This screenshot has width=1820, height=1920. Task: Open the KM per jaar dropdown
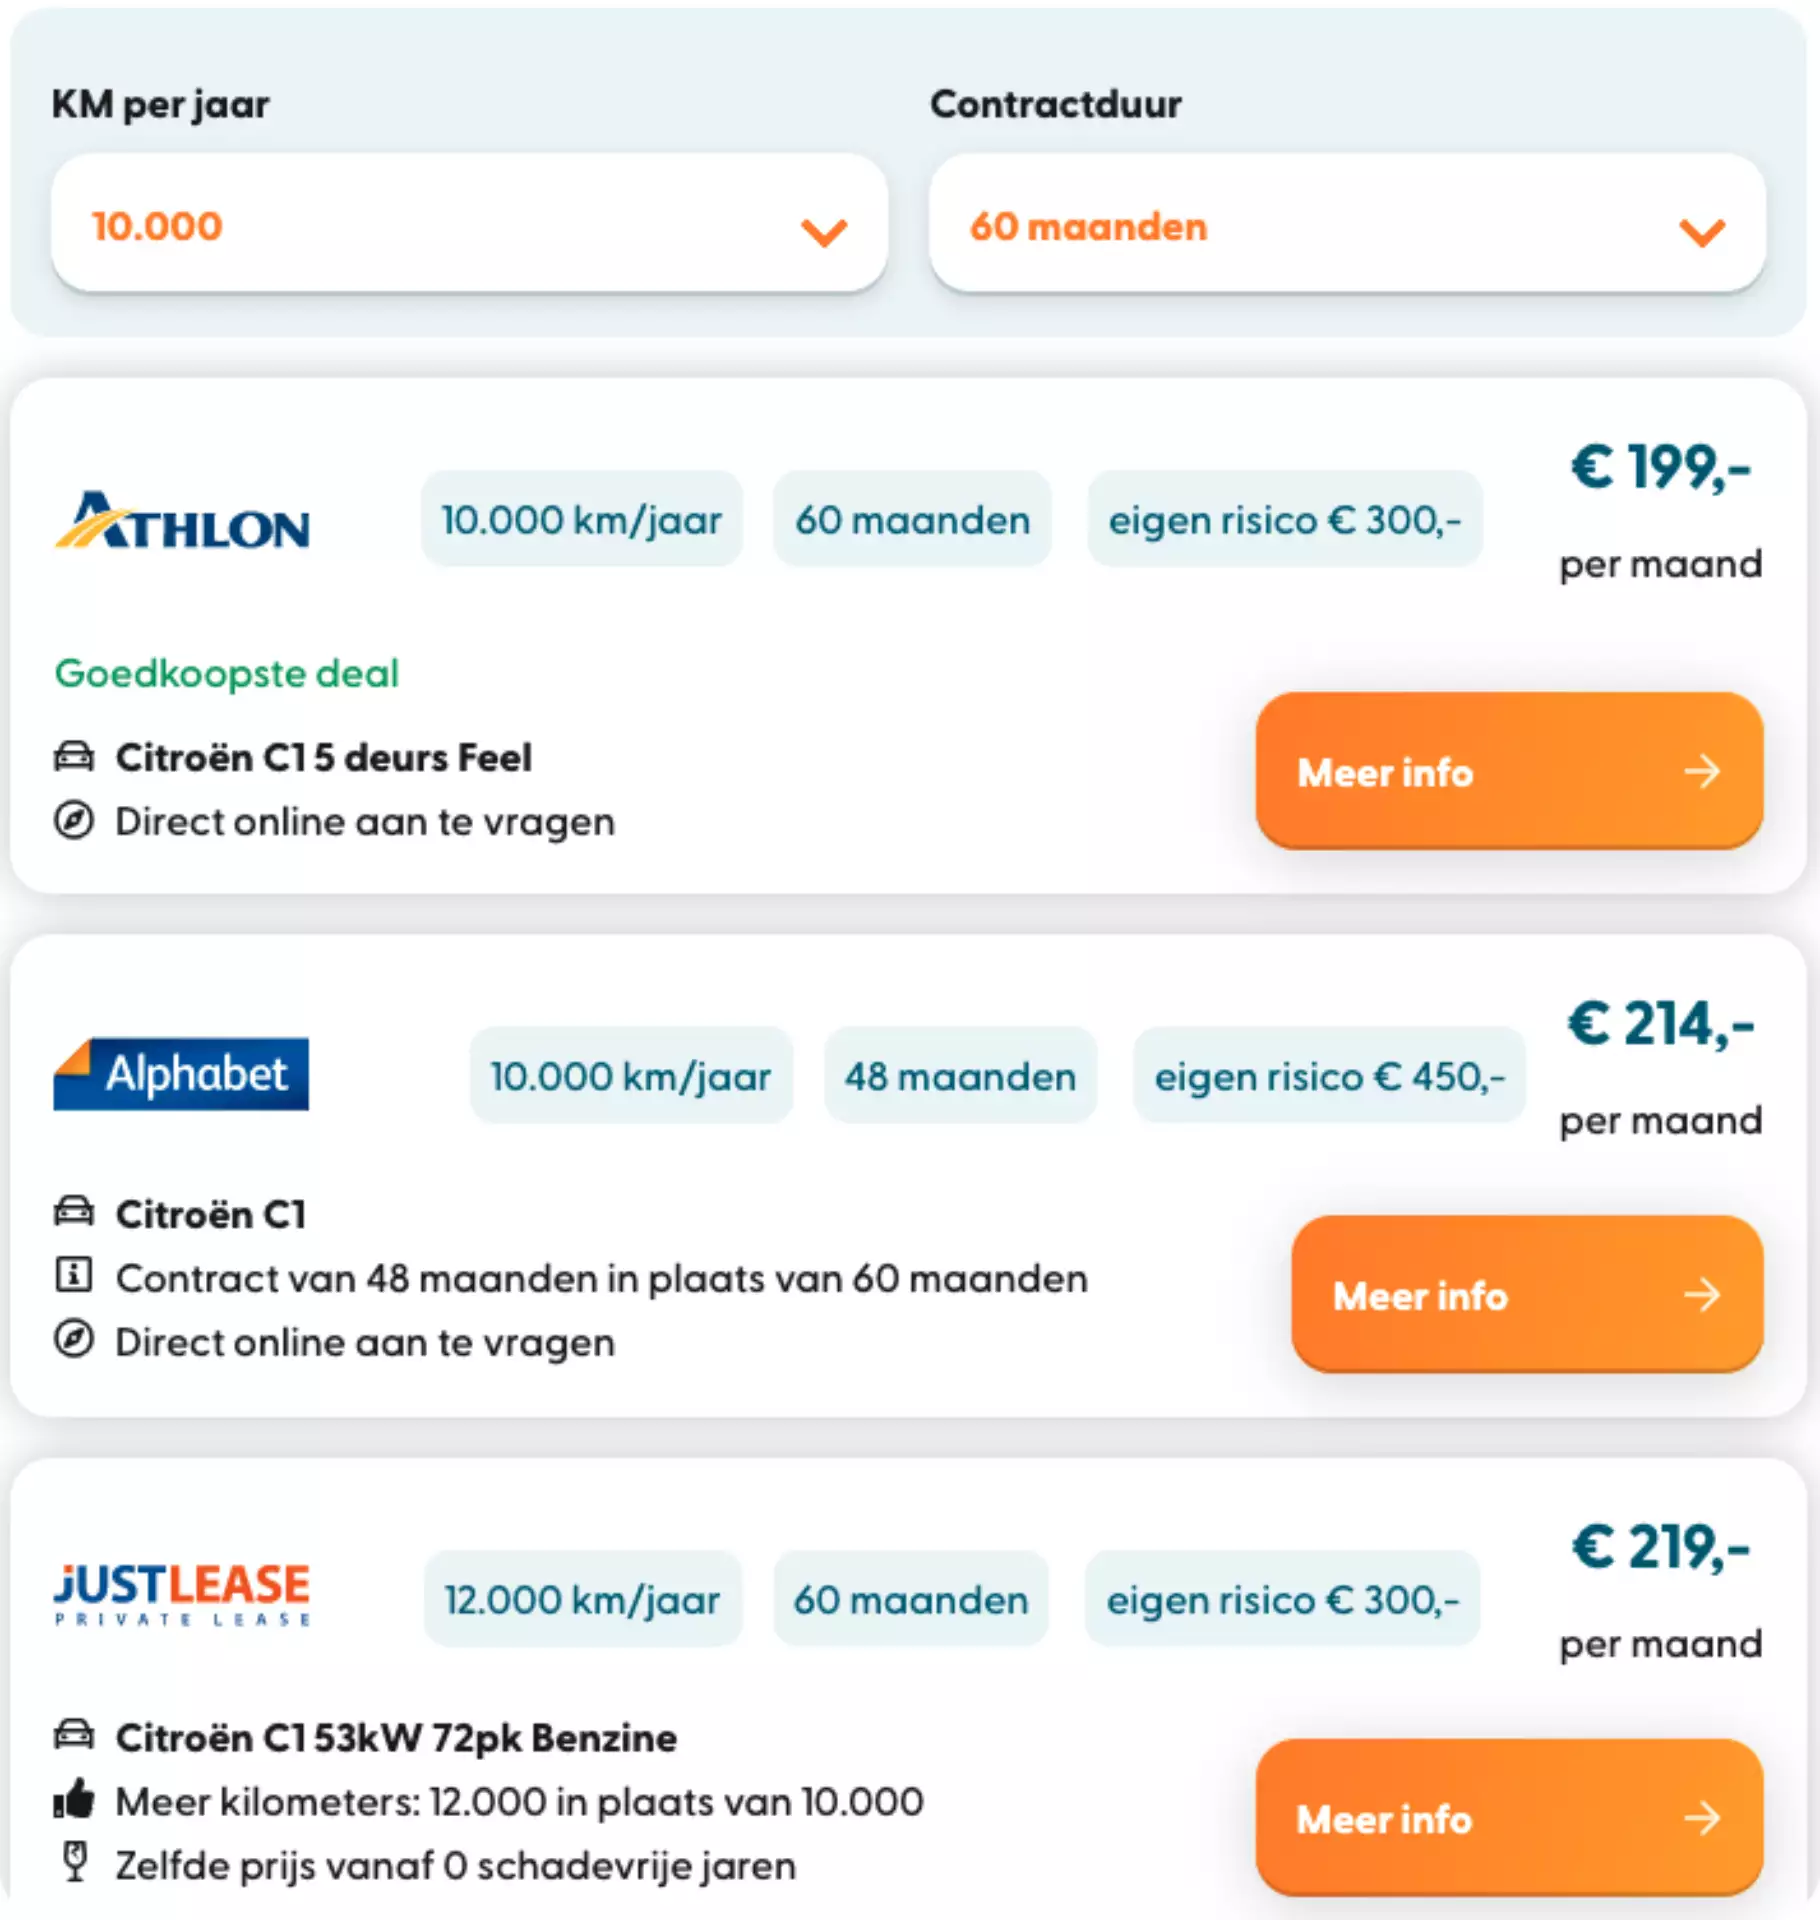(469, 223)
